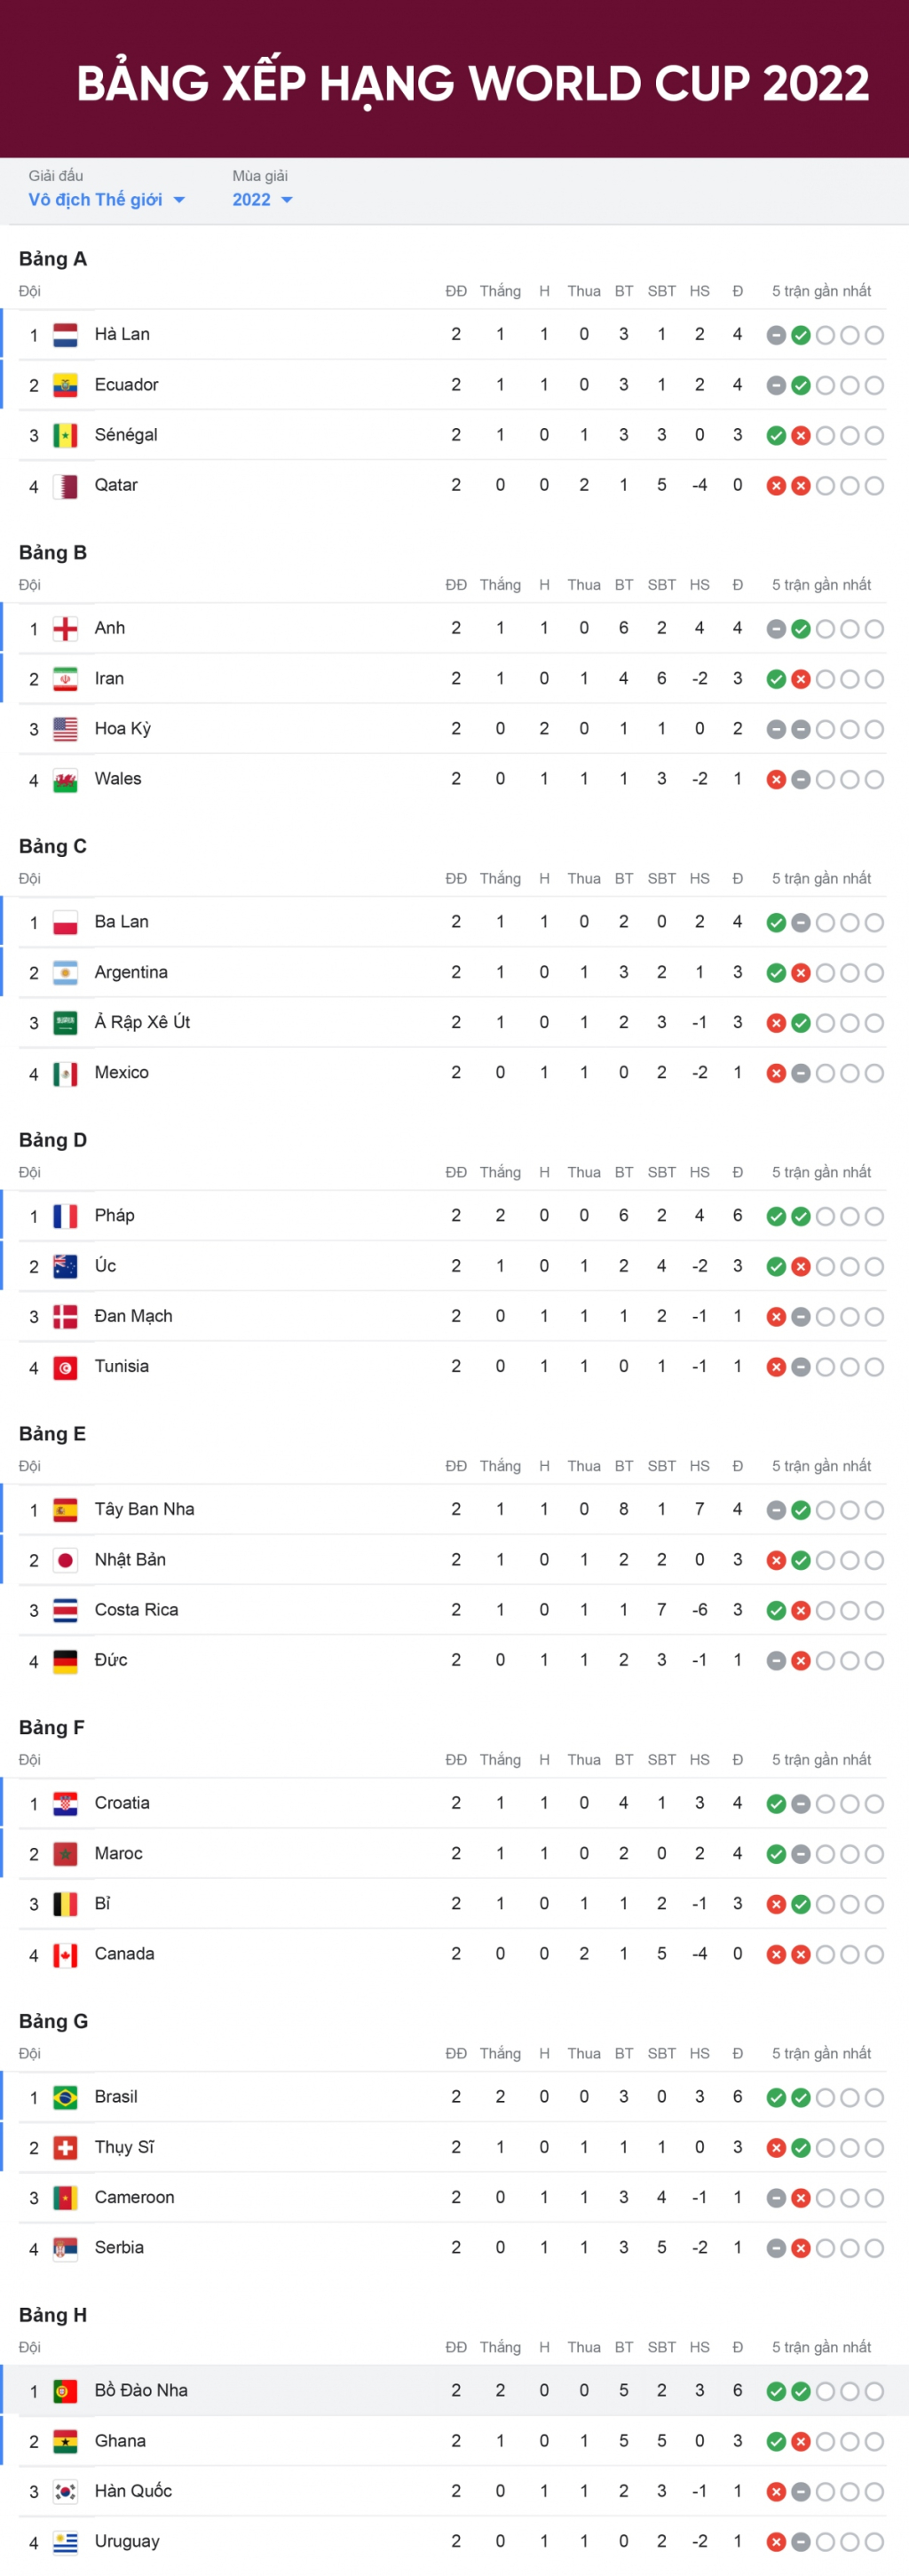Screen dimensions: 909x2576
Task: Click the Netherlands flag icon
Action: [65, 335]
